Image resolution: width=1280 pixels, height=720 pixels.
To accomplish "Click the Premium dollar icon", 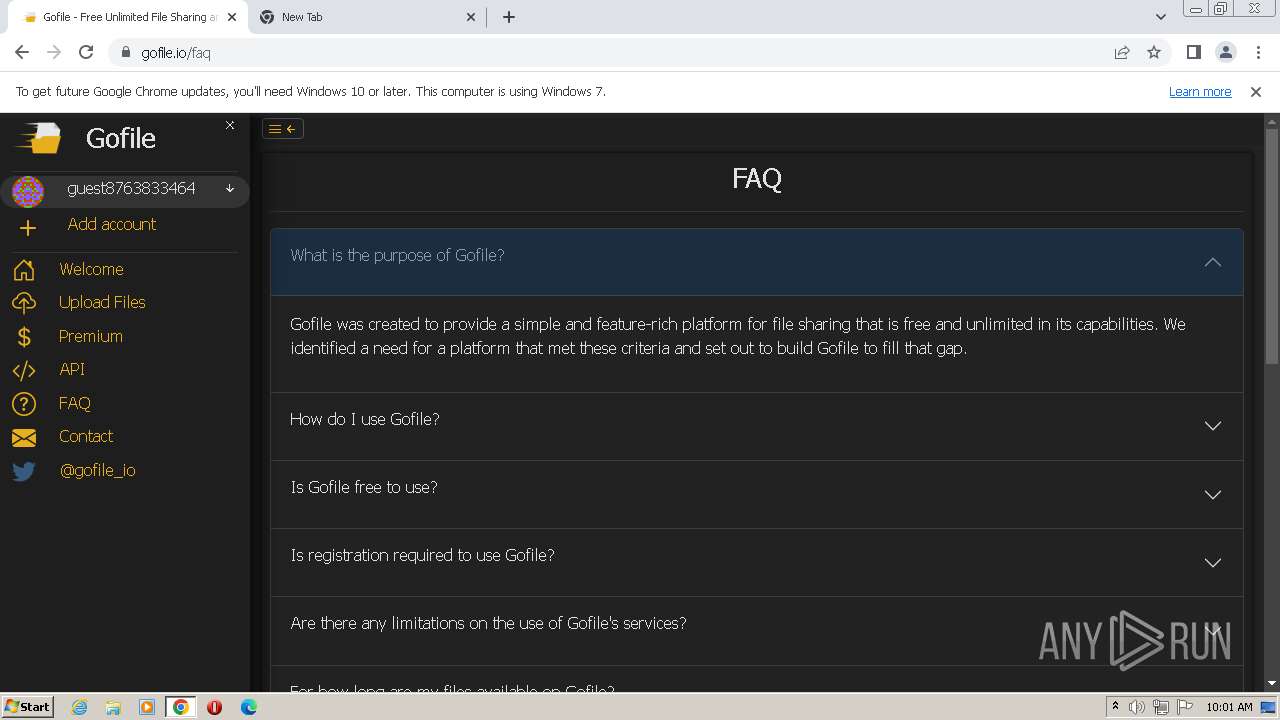I will [24, 337].
